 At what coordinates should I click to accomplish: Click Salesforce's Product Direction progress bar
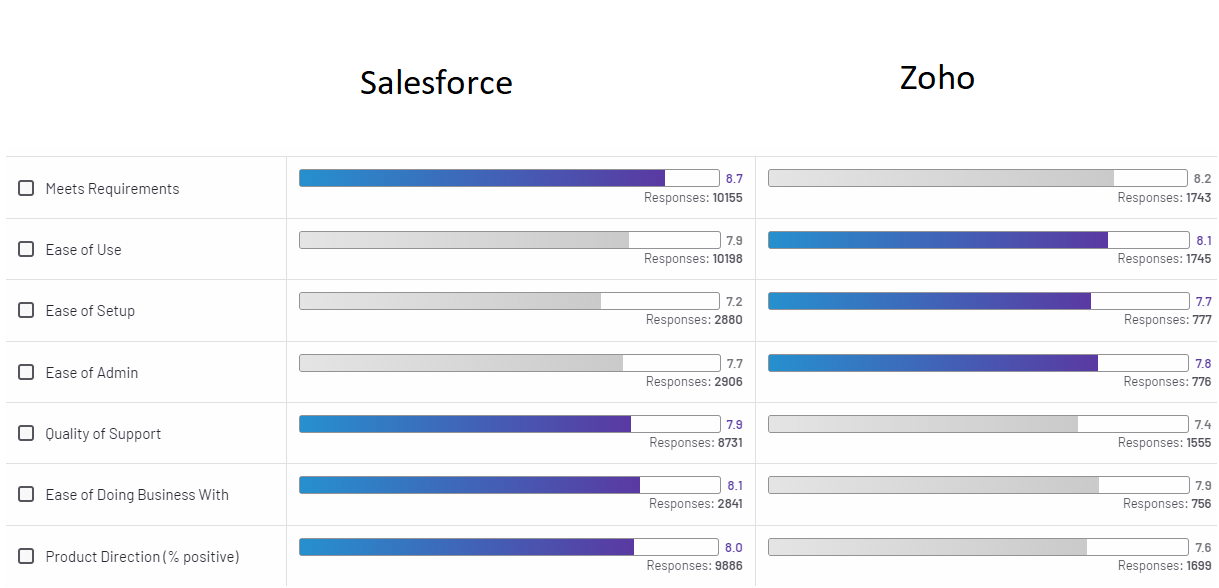[508, 547]
